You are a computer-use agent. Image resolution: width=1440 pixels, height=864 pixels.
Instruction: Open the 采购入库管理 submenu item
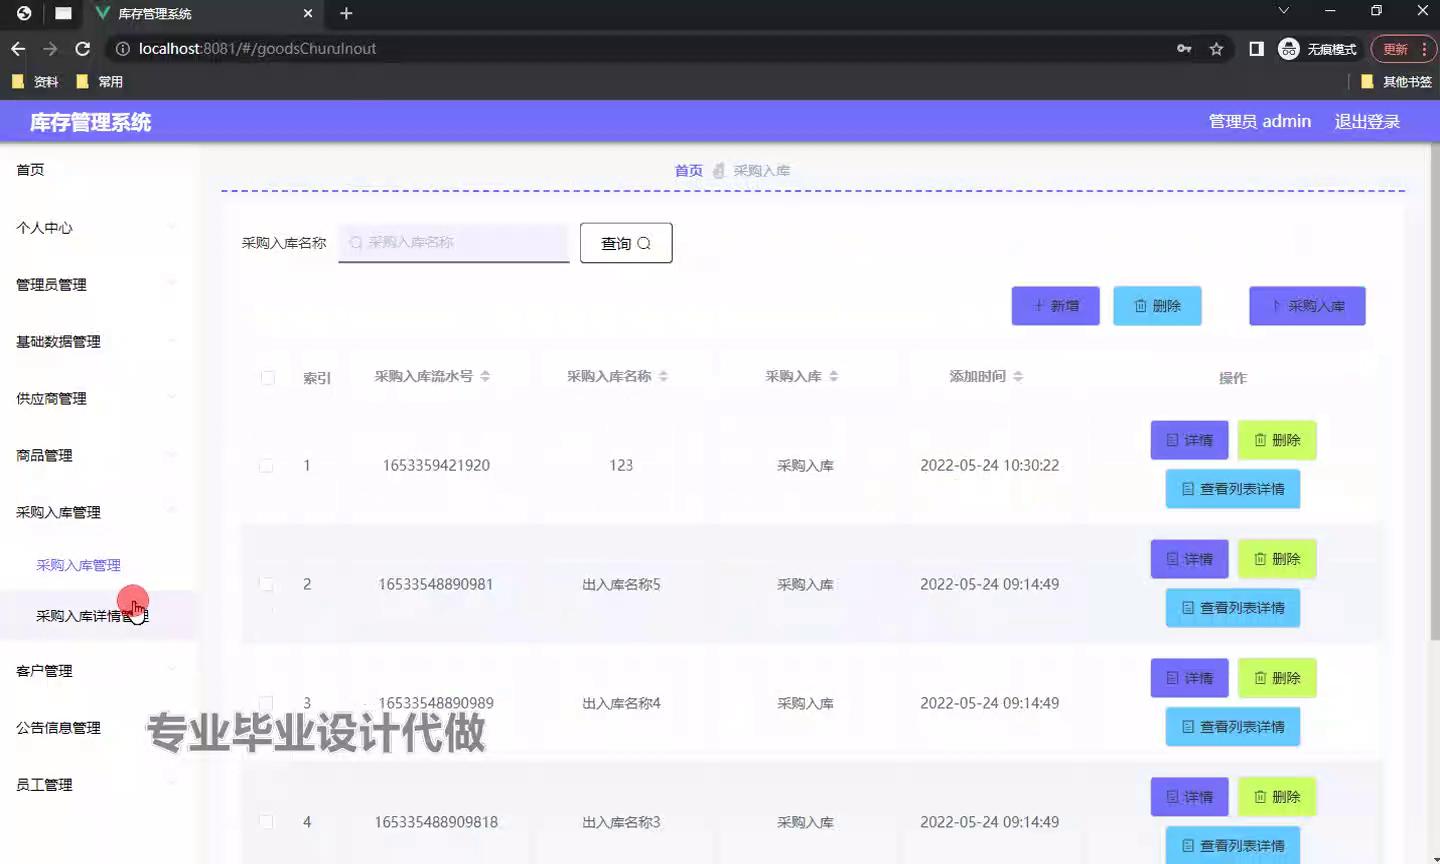(78, 565)
